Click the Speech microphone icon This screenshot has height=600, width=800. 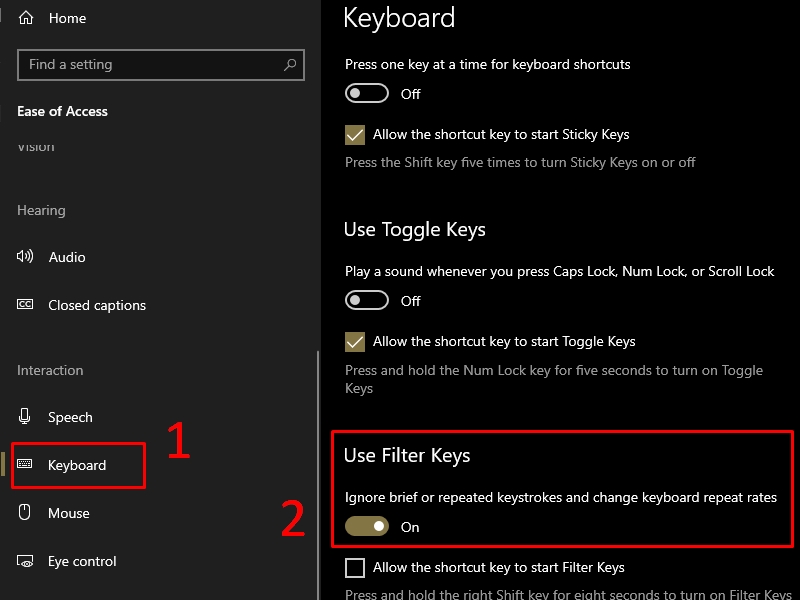(x=24, y=416)
